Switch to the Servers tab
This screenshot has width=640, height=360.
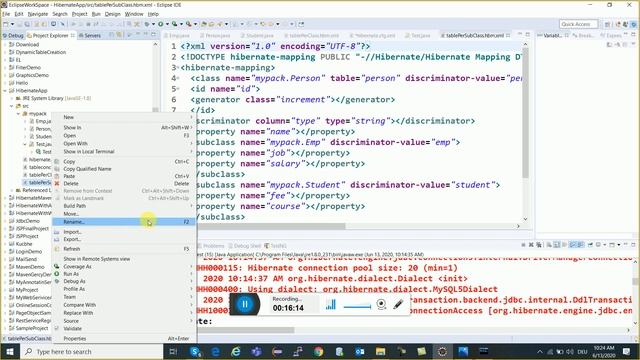89,36
